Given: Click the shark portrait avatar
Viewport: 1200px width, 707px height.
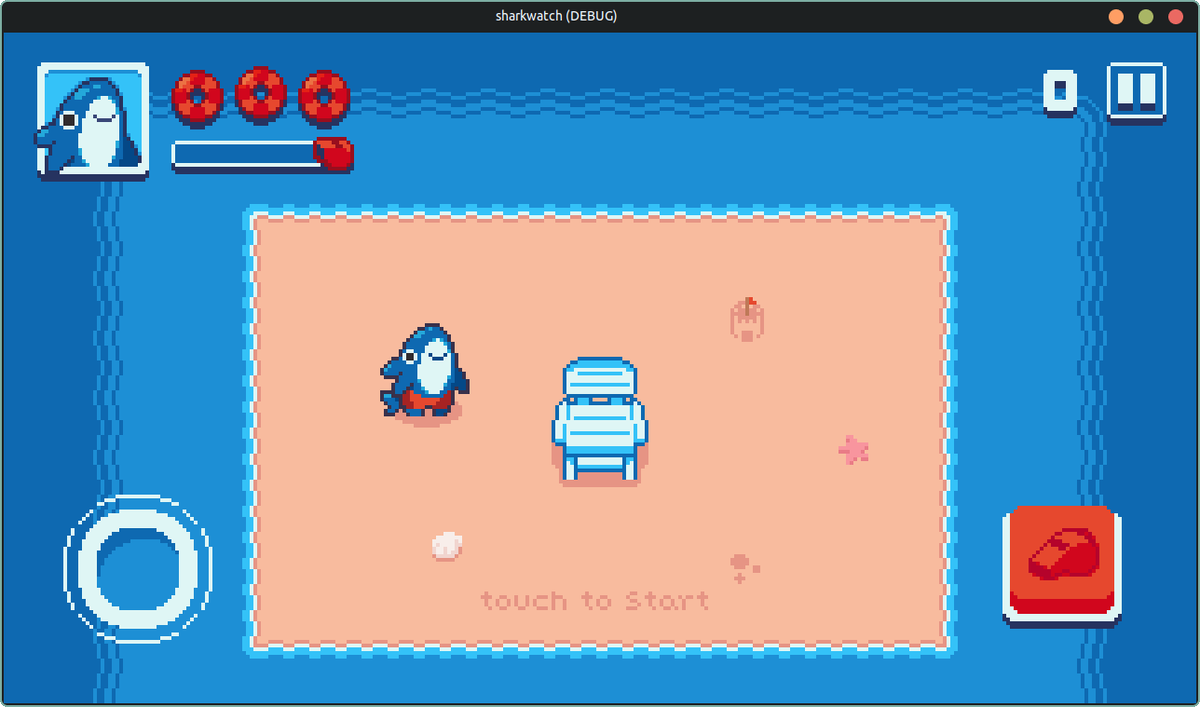Looking at the screenshot, I should (93, 121).
